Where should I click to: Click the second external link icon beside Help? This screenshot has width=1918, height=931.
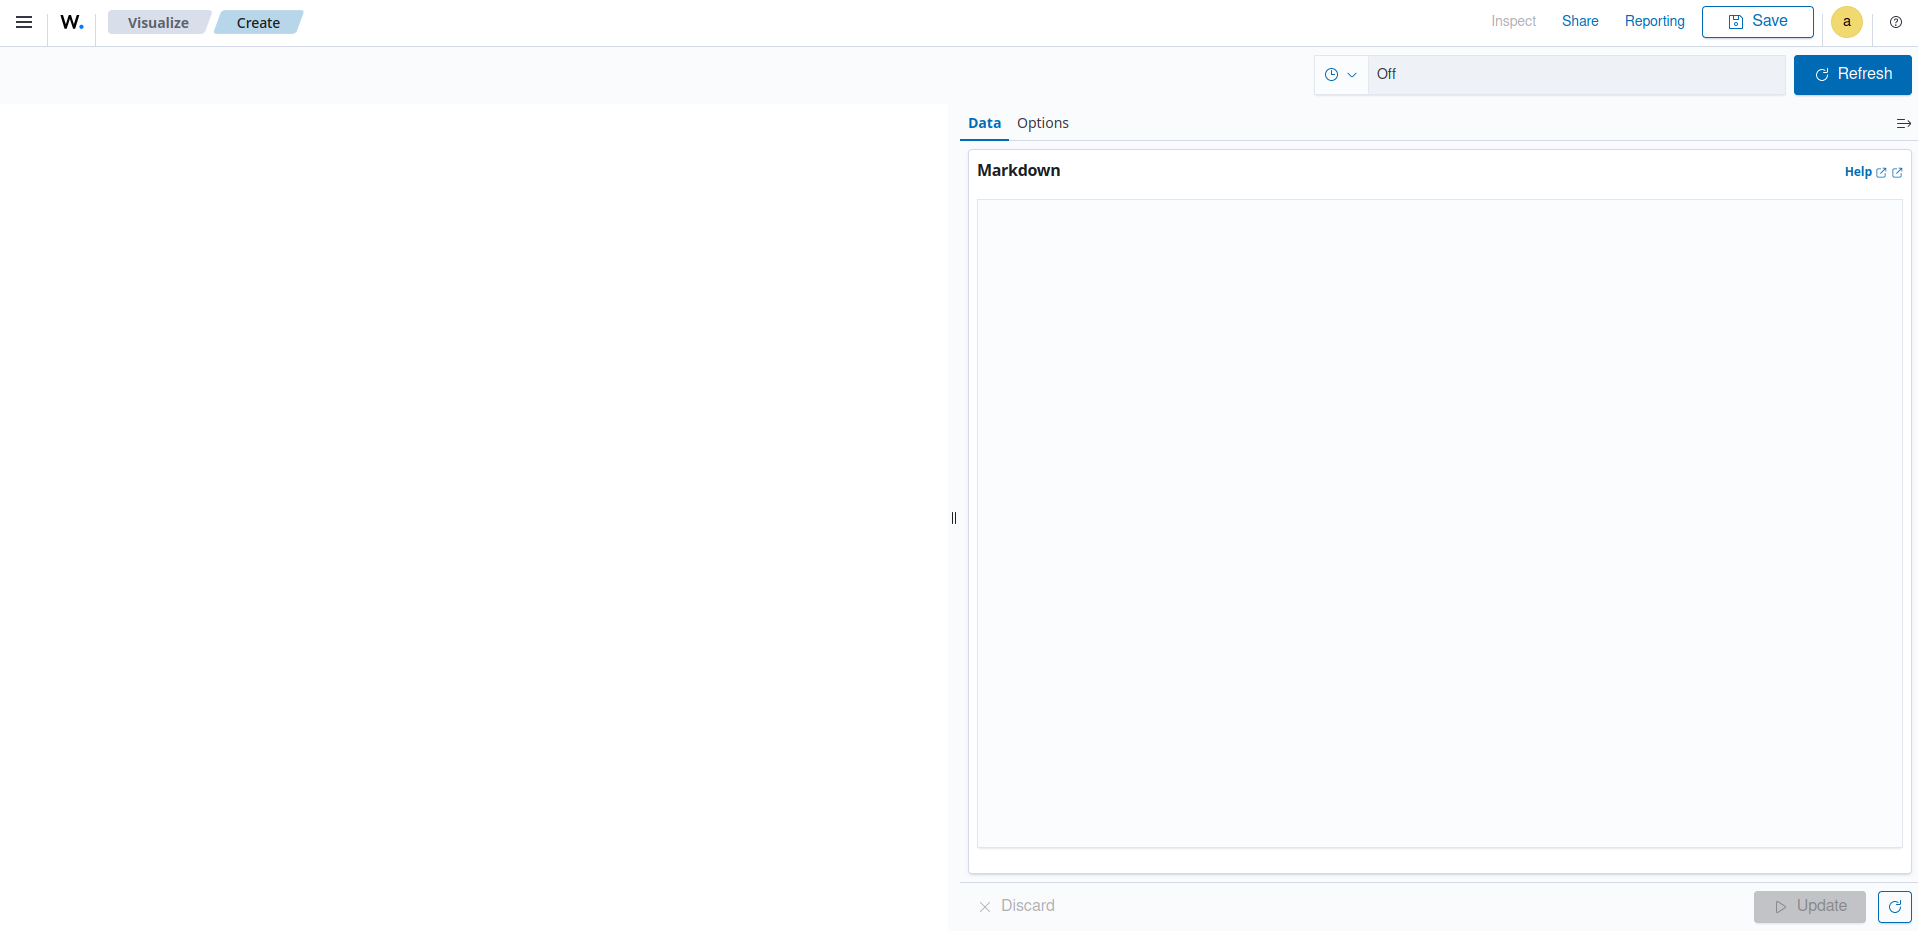pos(1897,173)
